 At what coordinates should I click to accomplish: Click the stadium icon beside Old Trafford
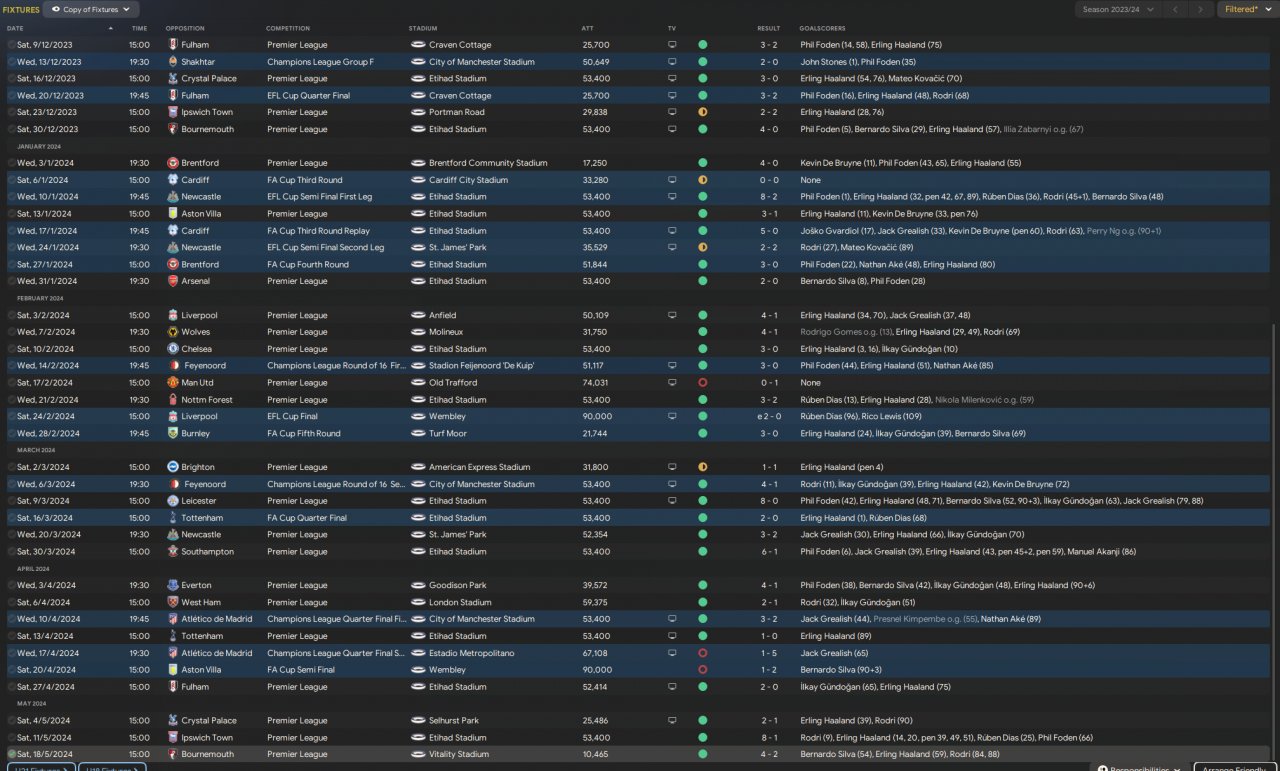point(418,383)
